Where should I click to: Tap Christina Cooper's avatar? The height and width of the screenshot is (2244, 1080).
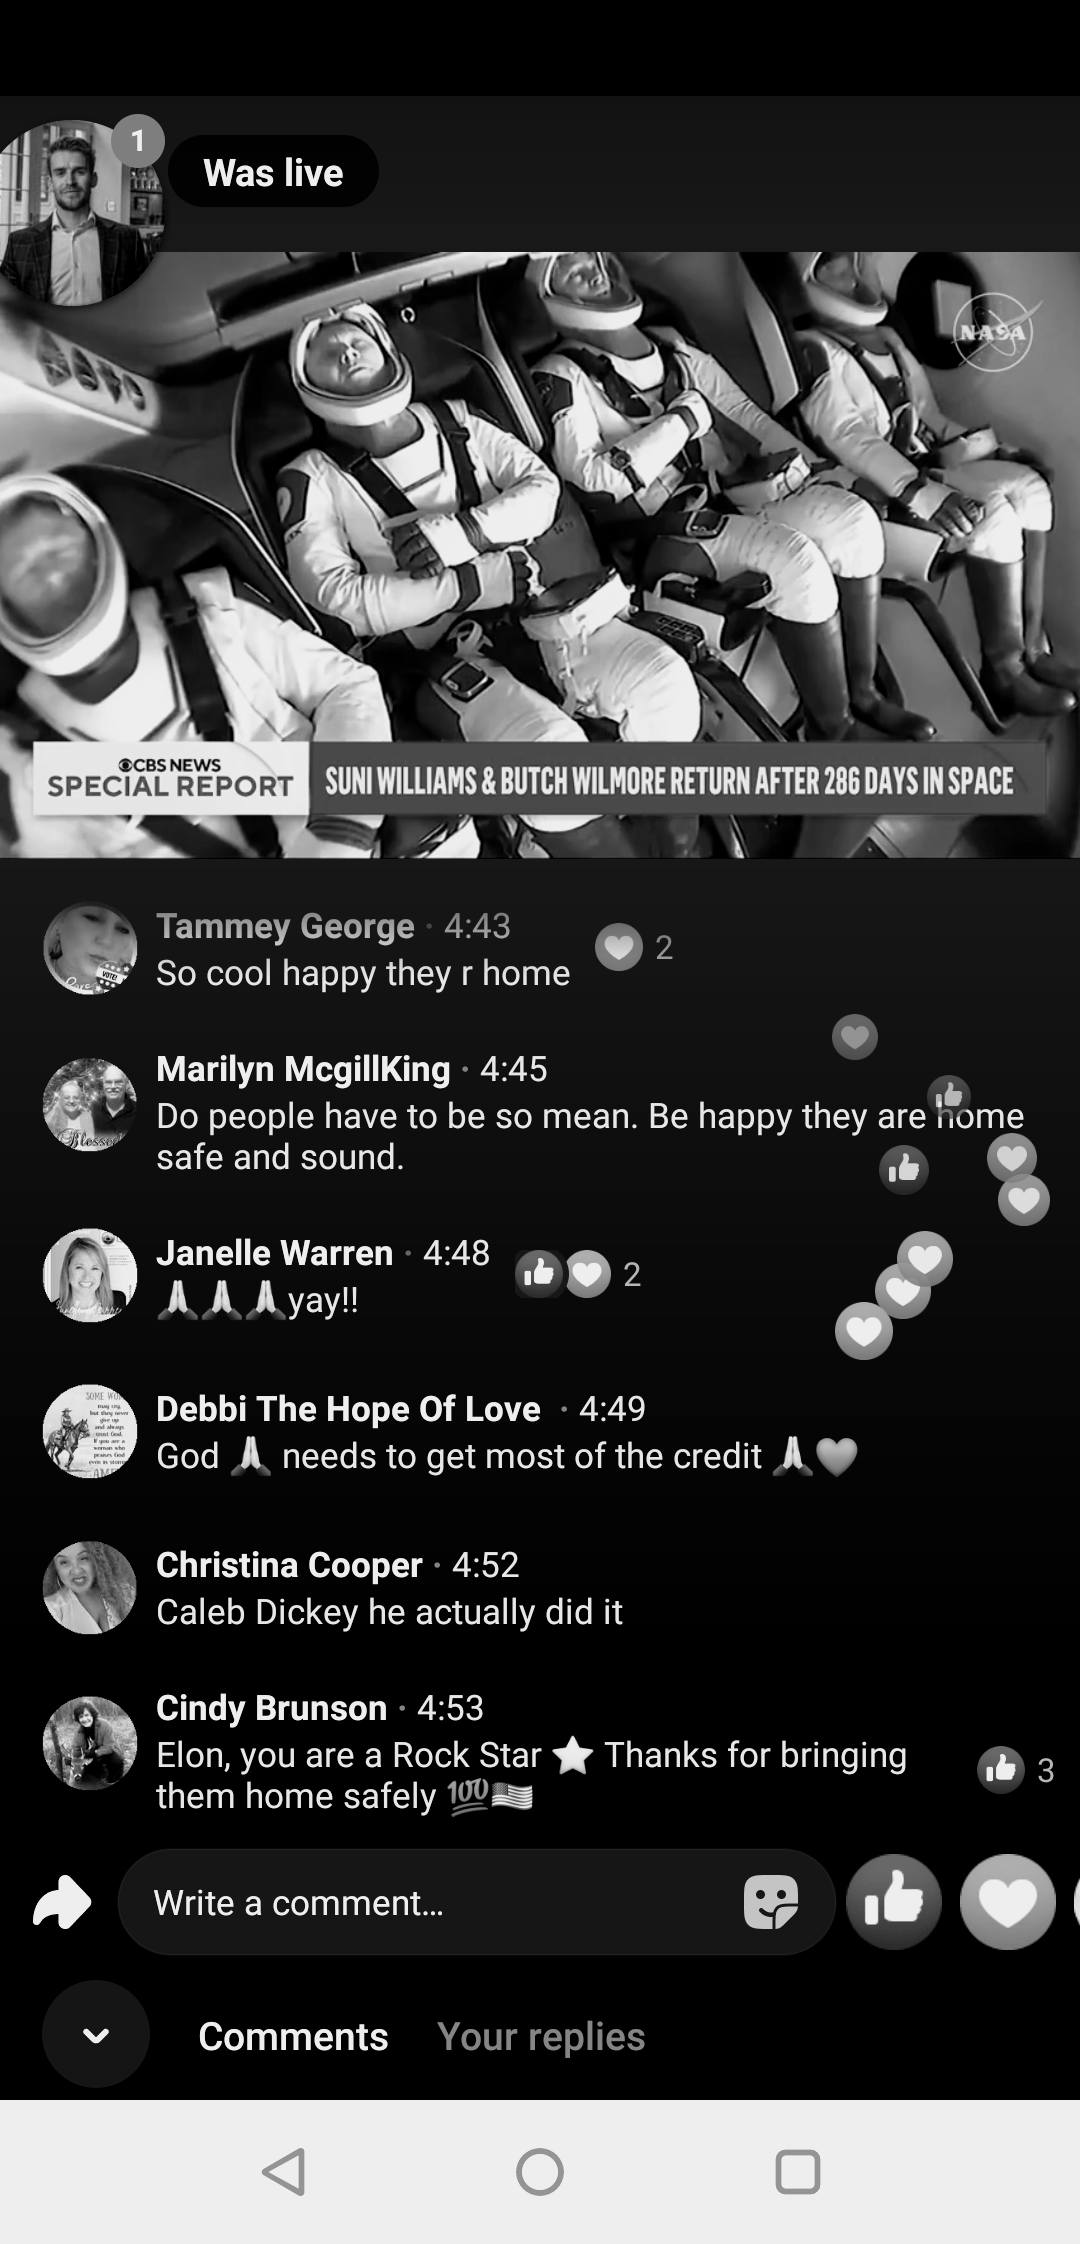(90, 1587)
